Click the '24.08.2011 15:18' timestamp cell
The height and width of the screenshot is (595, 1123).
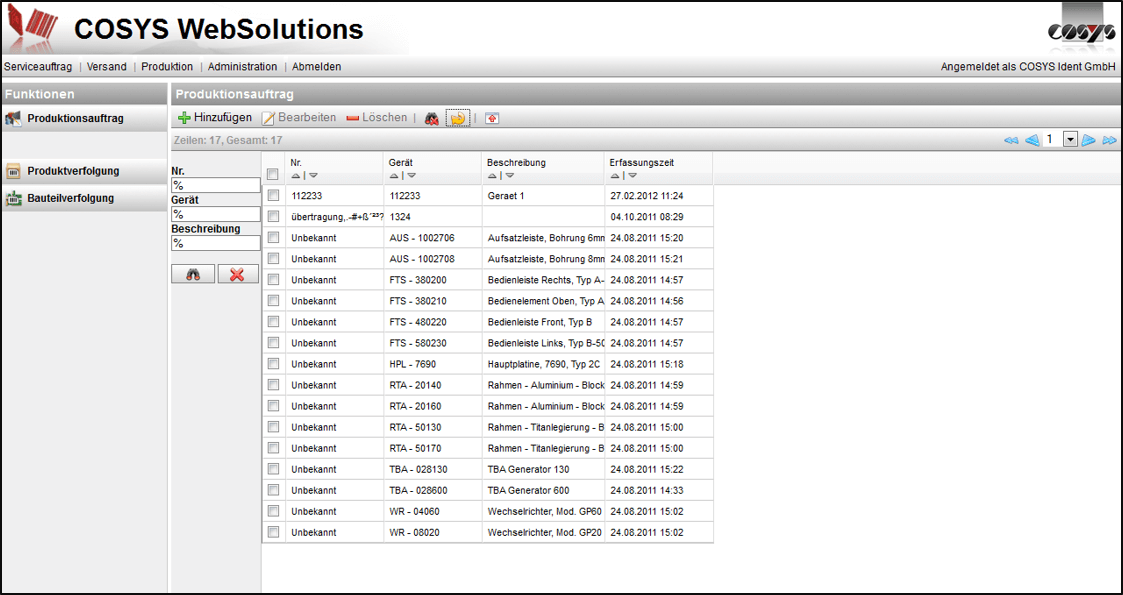point(658,364)
